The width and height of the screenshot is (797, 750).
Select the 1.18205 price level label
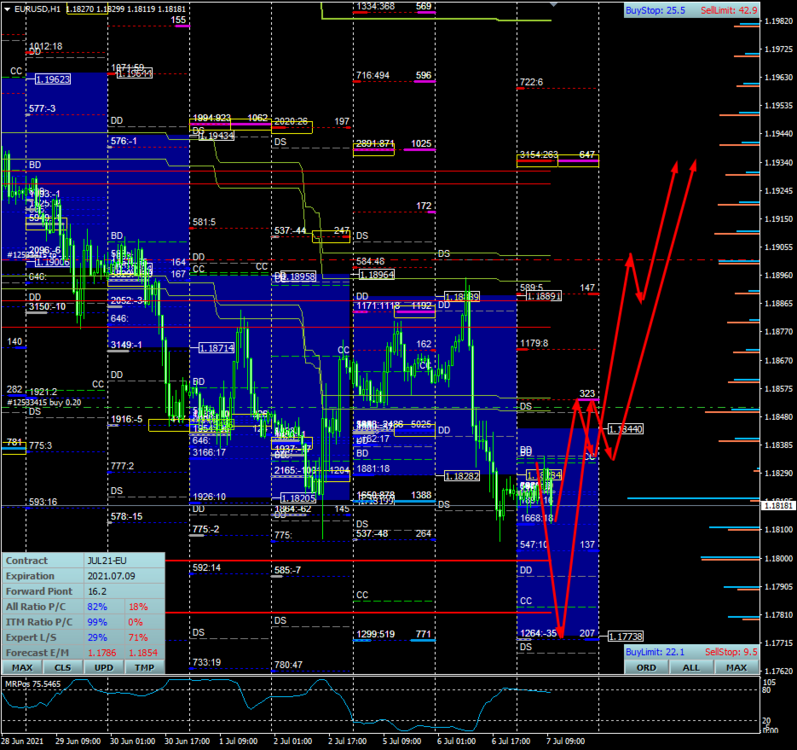(x=298, y=498)
